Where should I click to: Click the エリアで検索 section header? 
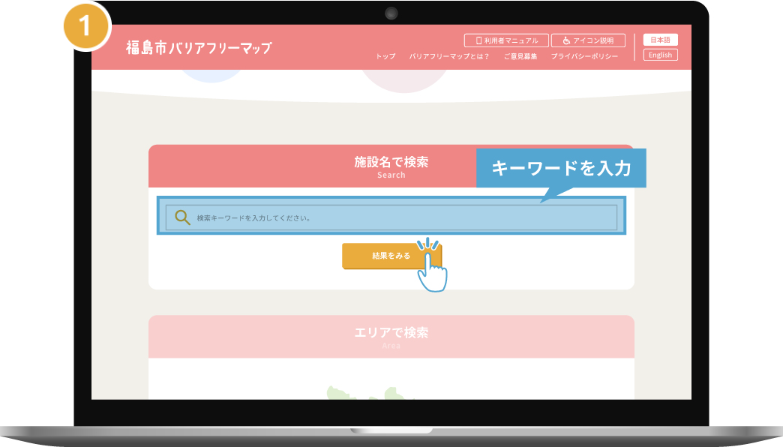point(392,336)
